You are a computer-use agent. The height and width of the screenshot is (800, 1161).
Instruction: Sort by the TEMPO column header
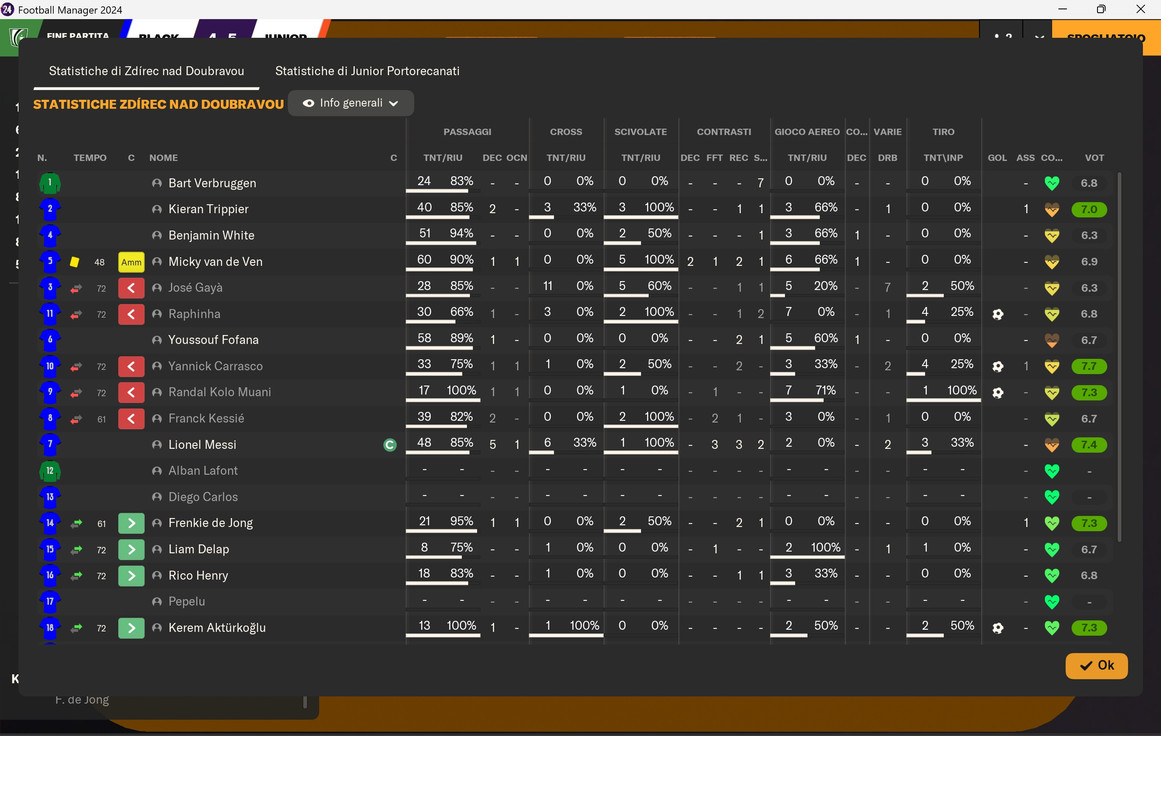[x=90, y=158]
